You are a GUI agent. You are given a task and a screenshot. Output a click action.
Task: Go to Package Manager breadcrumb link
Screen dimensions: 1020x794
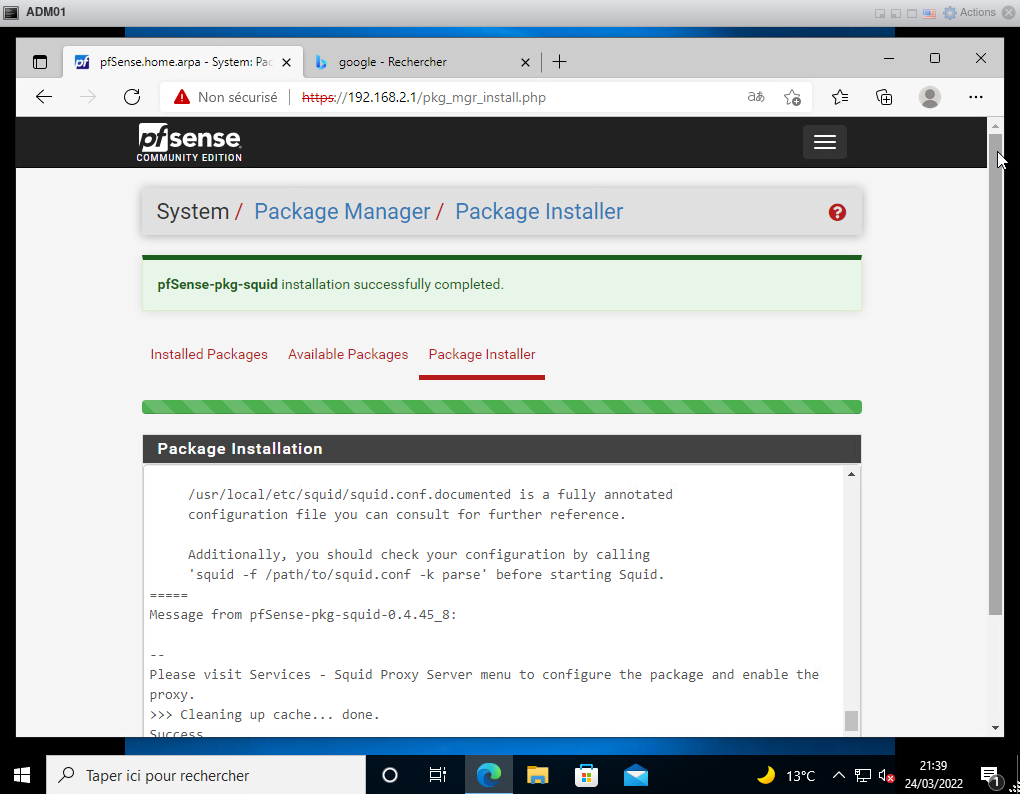342,212
